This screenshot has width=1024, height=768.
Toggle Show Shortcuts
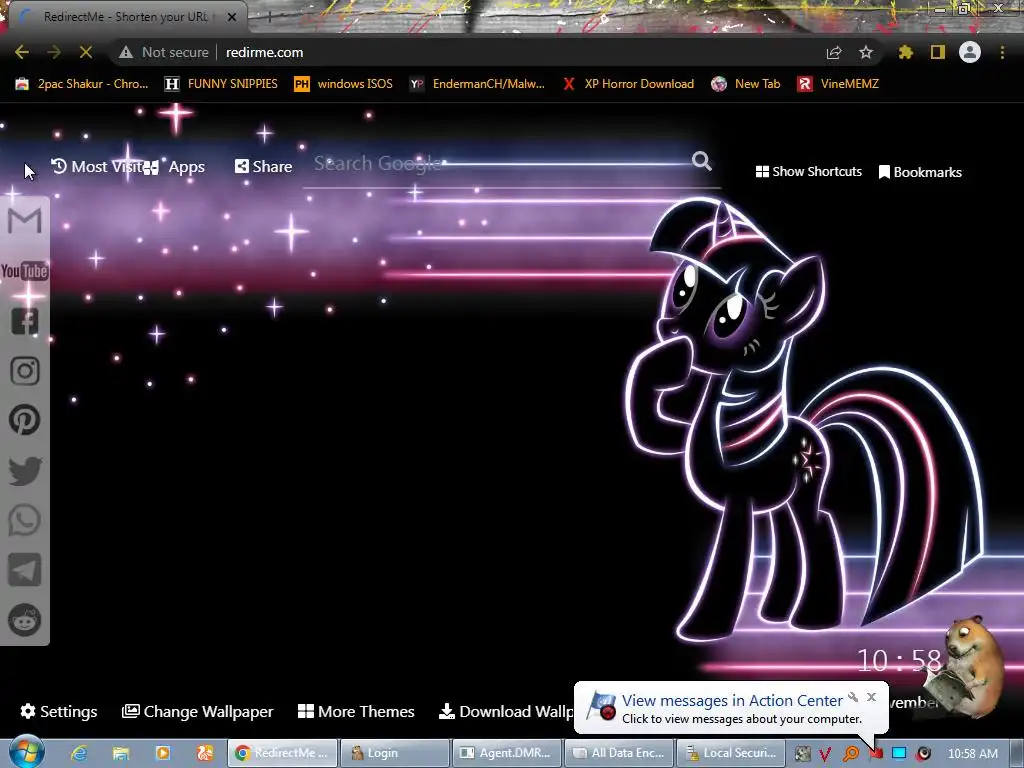[x=808, y=172]
